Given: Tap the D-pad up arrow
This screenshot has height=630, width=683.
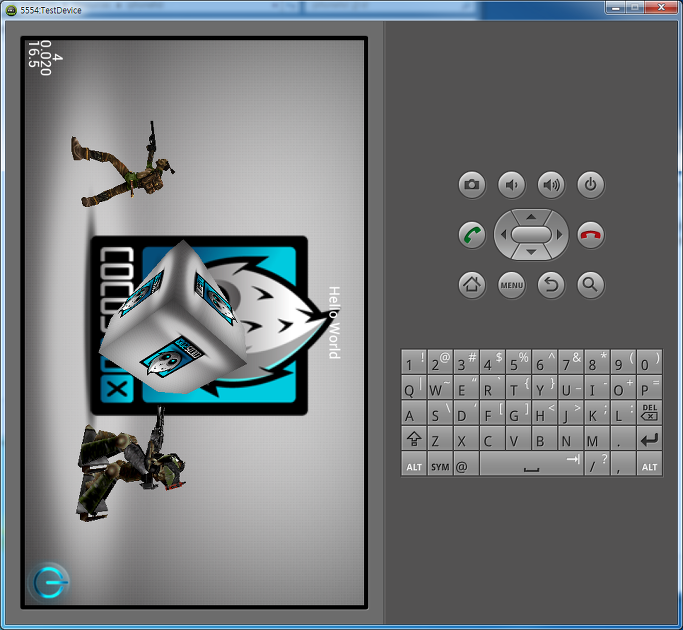Looking at the screenshot, I should (x=531, y=217).
